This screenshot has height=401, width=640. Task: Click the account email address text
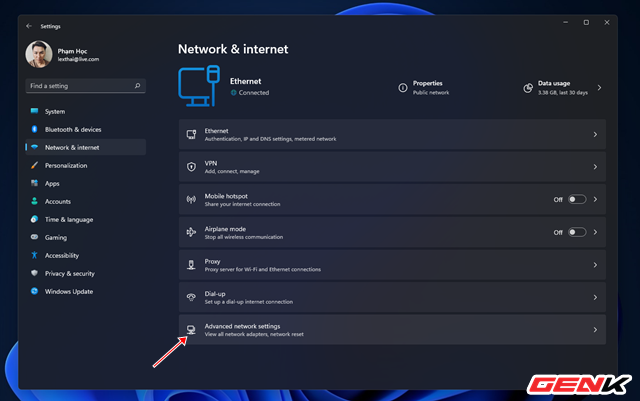coord(78,59)
